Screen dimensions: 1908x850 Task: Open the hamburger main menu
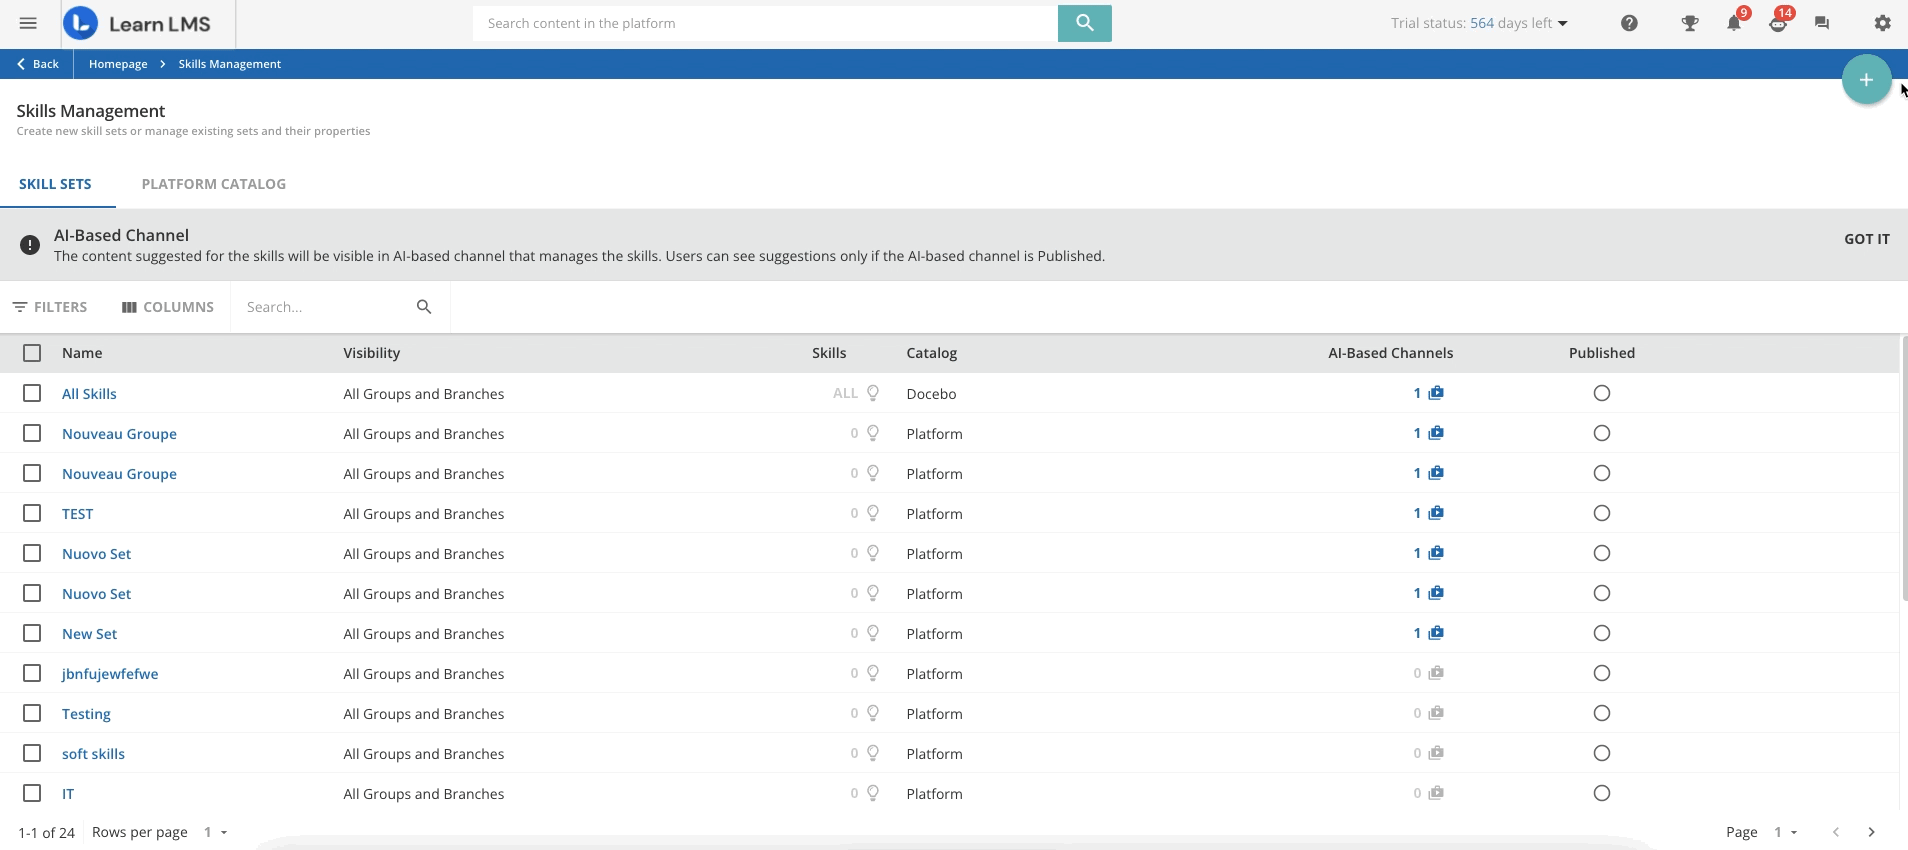point(28,23)
